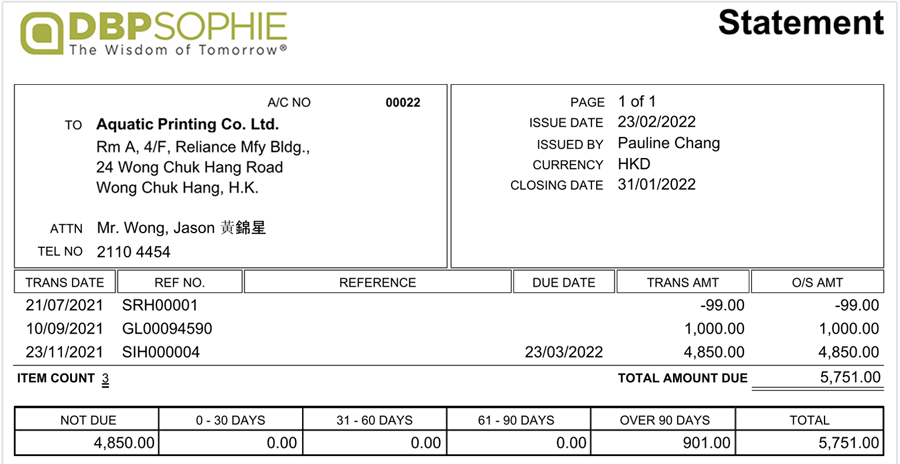Open reference number SIH000004
Screen dimensions: 900x464
coord(161,352)
